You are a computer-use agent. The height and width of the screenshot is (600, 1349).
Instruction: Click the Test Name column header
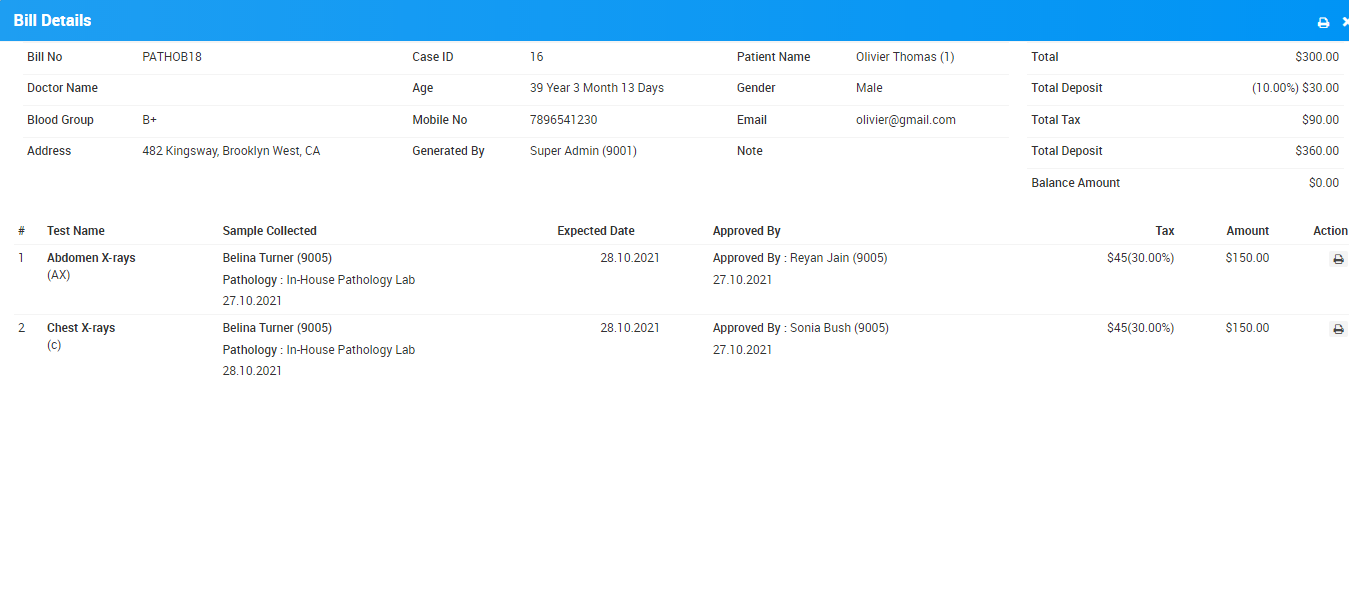pos(76,231)
